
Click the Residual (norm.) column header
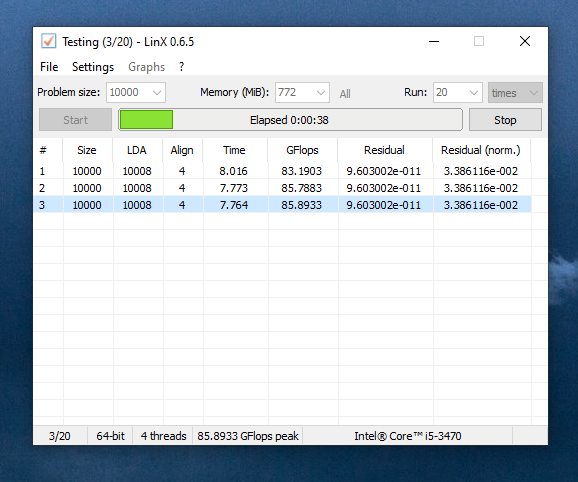click(481, 150)
